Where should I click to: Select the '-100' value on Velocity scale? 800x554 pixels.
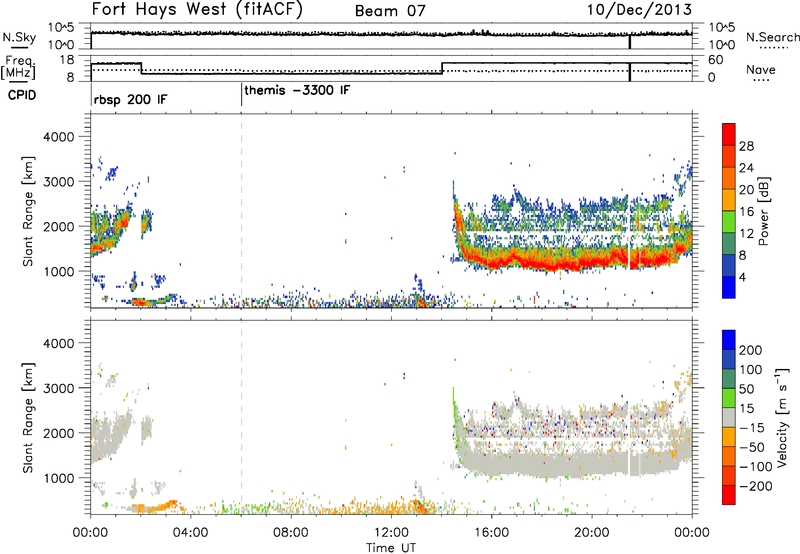coord(755,467)
